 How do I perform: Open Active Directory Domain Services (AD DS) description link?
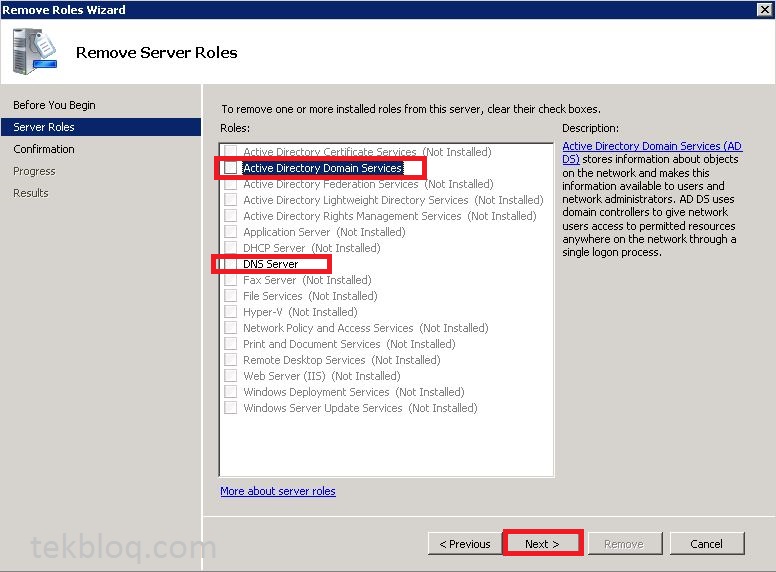(x=652, y=152)
